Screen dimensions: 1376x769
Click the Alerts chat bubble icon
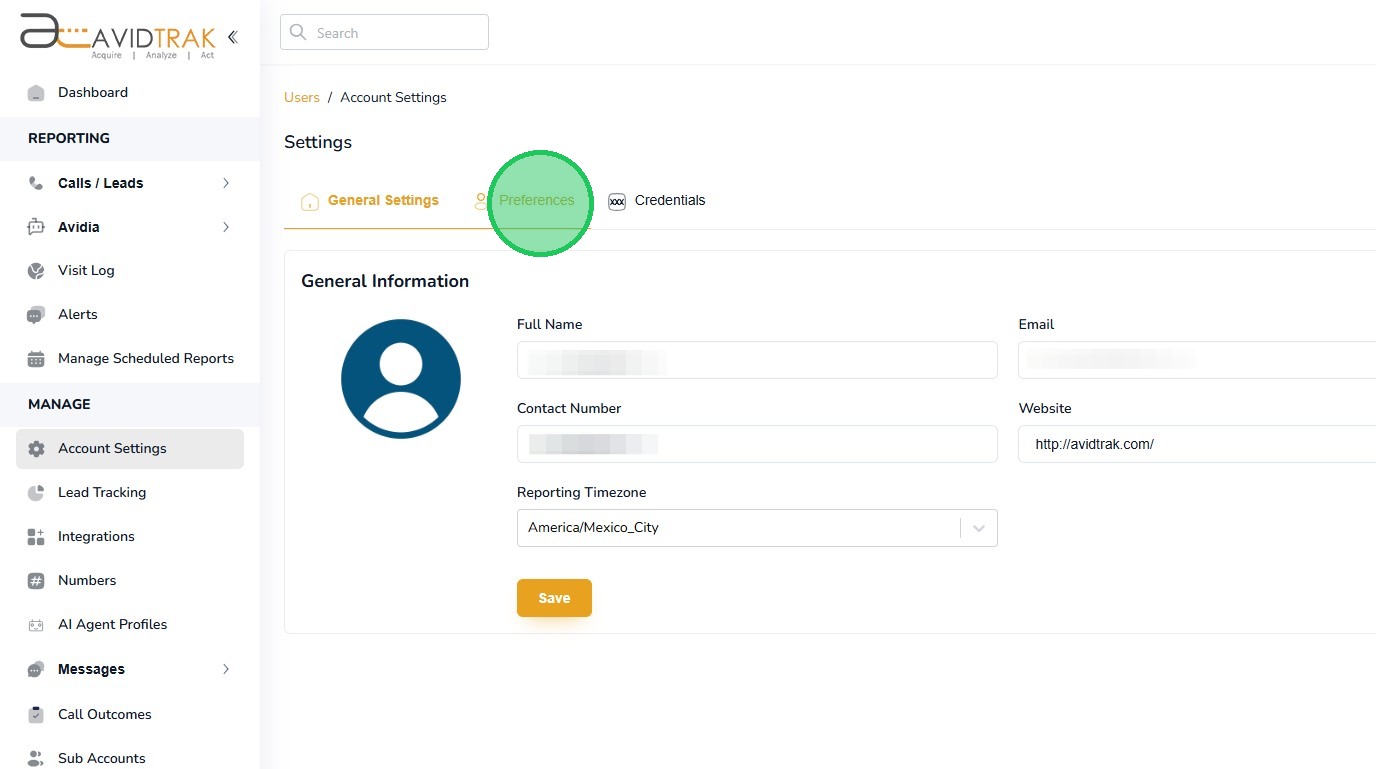point(36,315)
